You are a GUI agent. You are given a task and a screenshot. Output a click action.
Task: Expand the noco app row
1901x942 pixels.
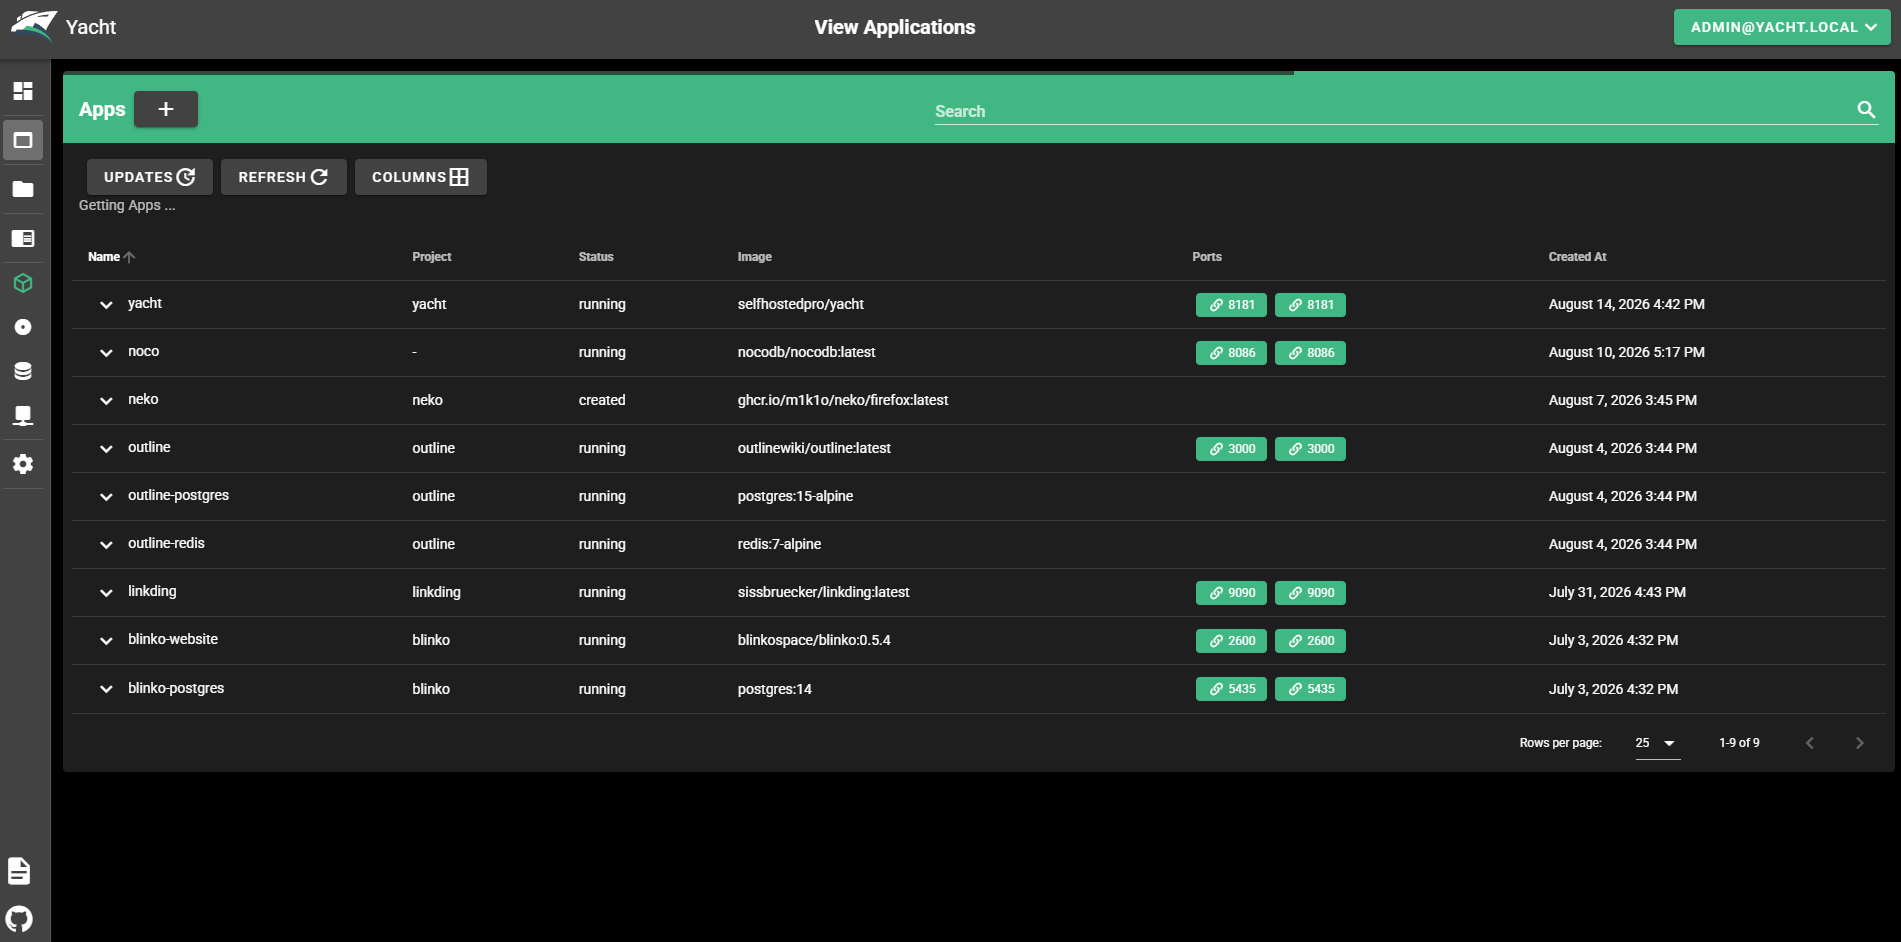point(106,353)
